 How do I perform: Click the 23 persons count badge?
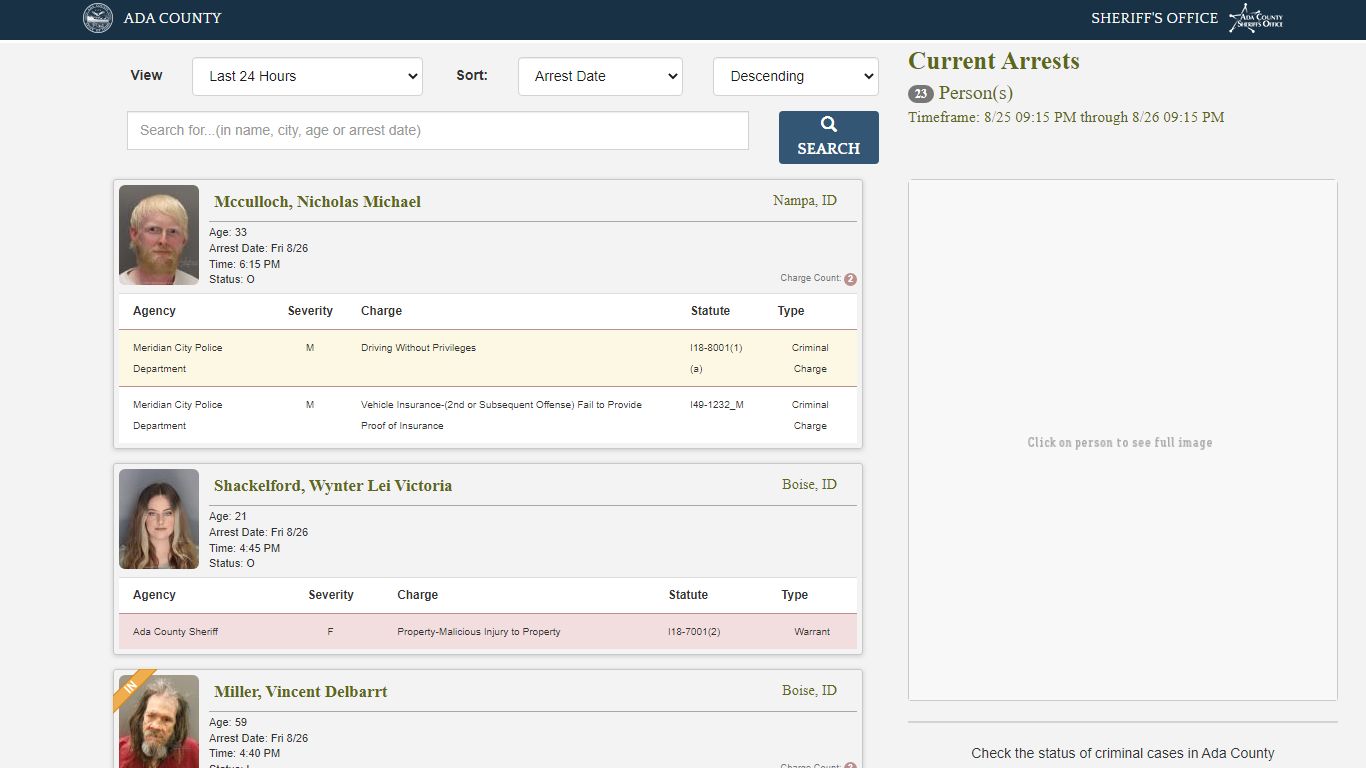pos(921,94)
